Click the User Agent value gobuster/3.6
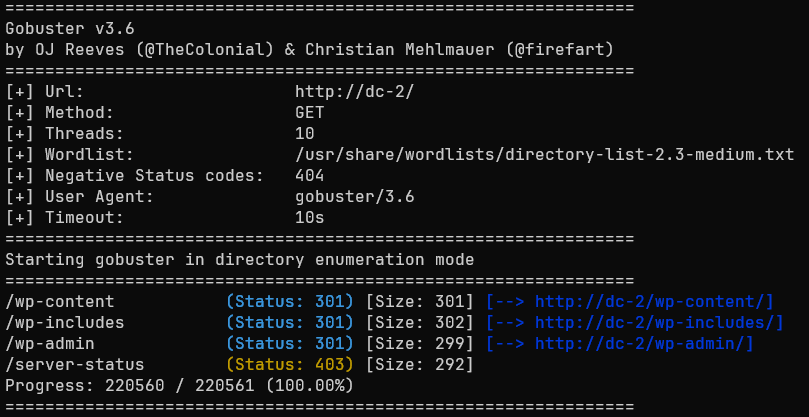Image resolution: width=809 pixels, height=417 pixels. coord(355,197)
